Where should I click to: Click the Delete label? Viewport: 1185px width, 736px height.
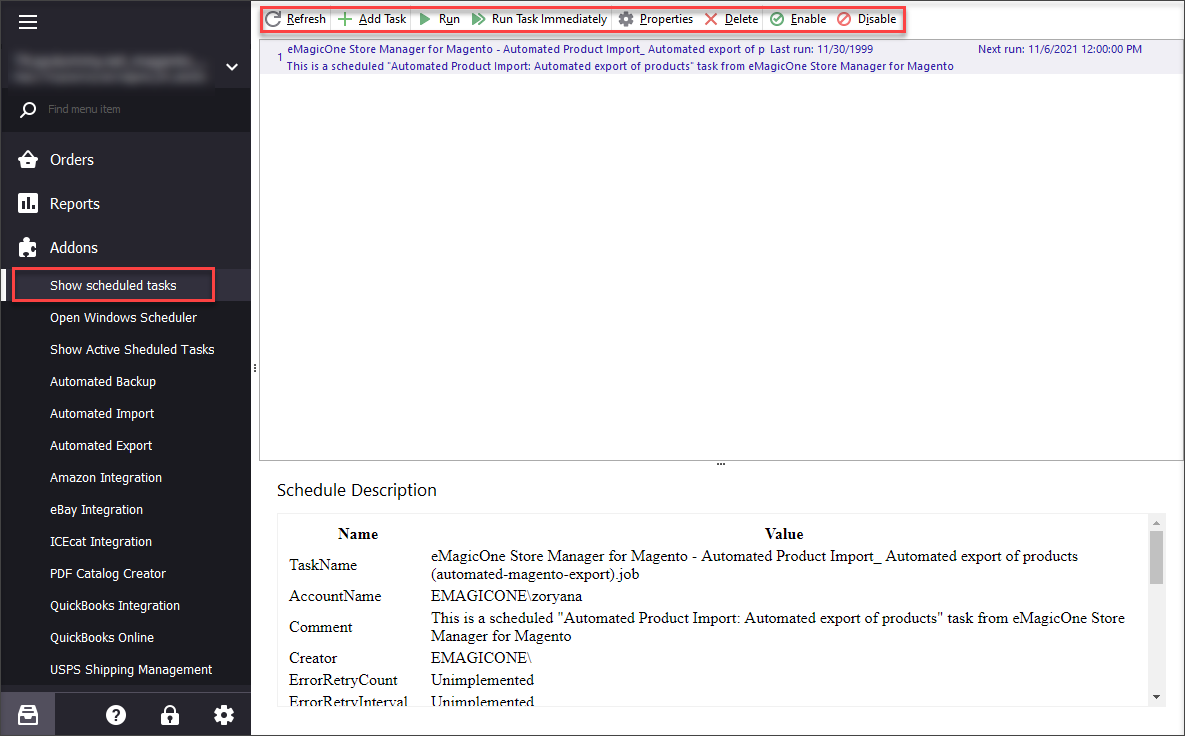pos(741,19)
